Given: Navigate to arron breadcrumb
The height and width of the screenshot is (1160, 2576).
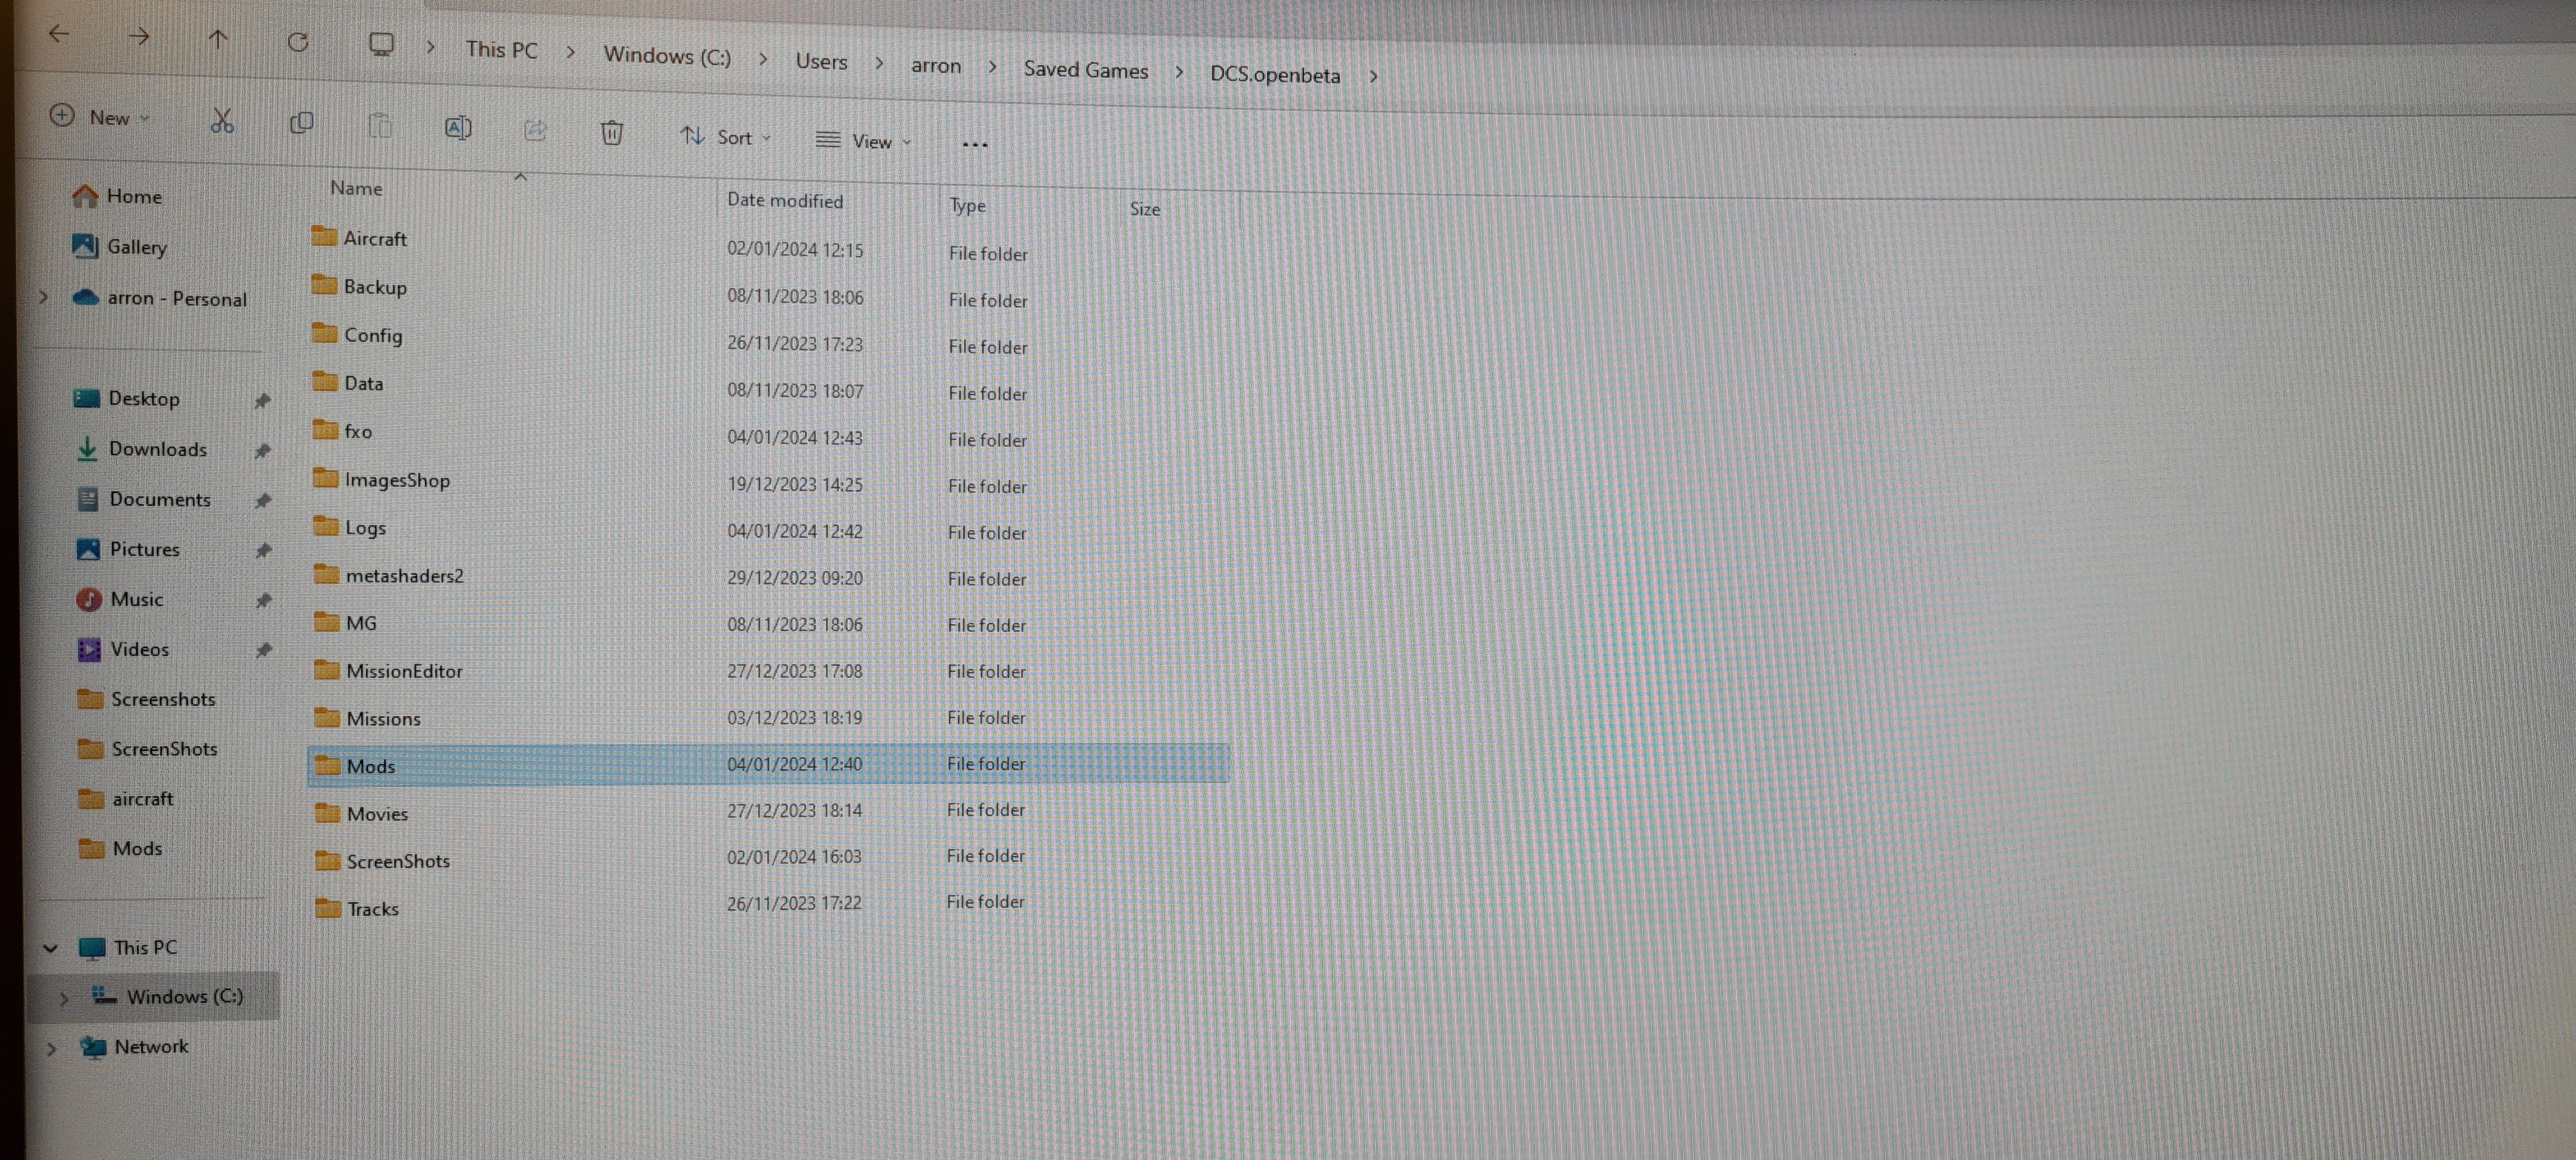Looking at the screenshot, I should [x=936, y=65].
